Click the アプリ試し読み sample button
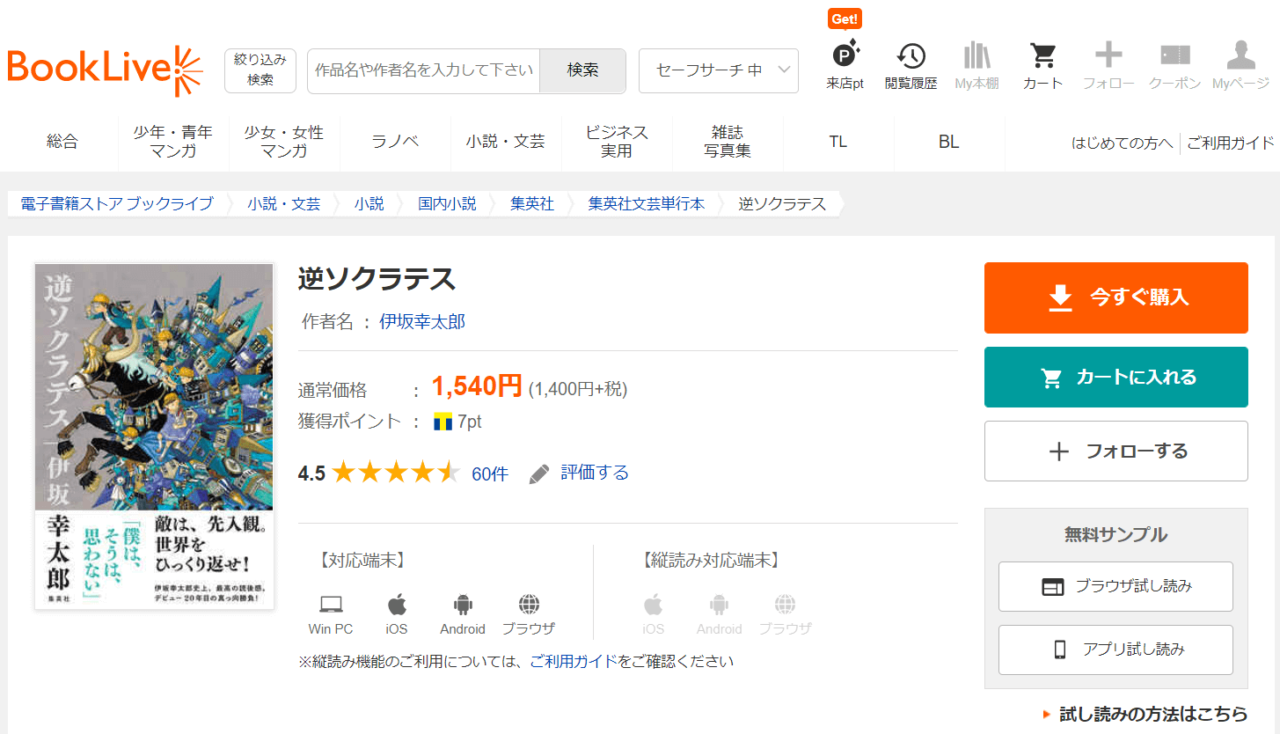The width and height of the screenshot is (1280, 734). 1116,650
